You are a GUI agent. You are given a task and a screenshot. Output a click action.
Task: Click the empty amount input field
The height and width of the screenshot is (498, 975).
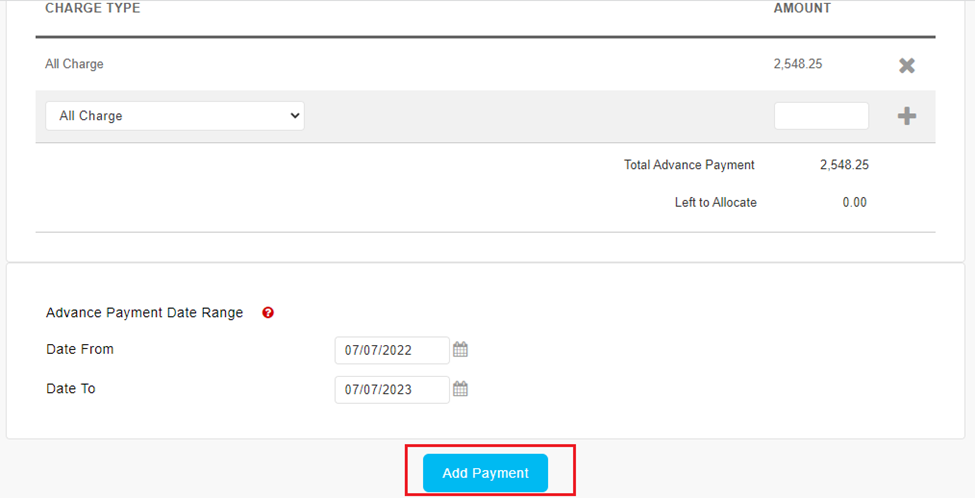[x=821, y=116]
